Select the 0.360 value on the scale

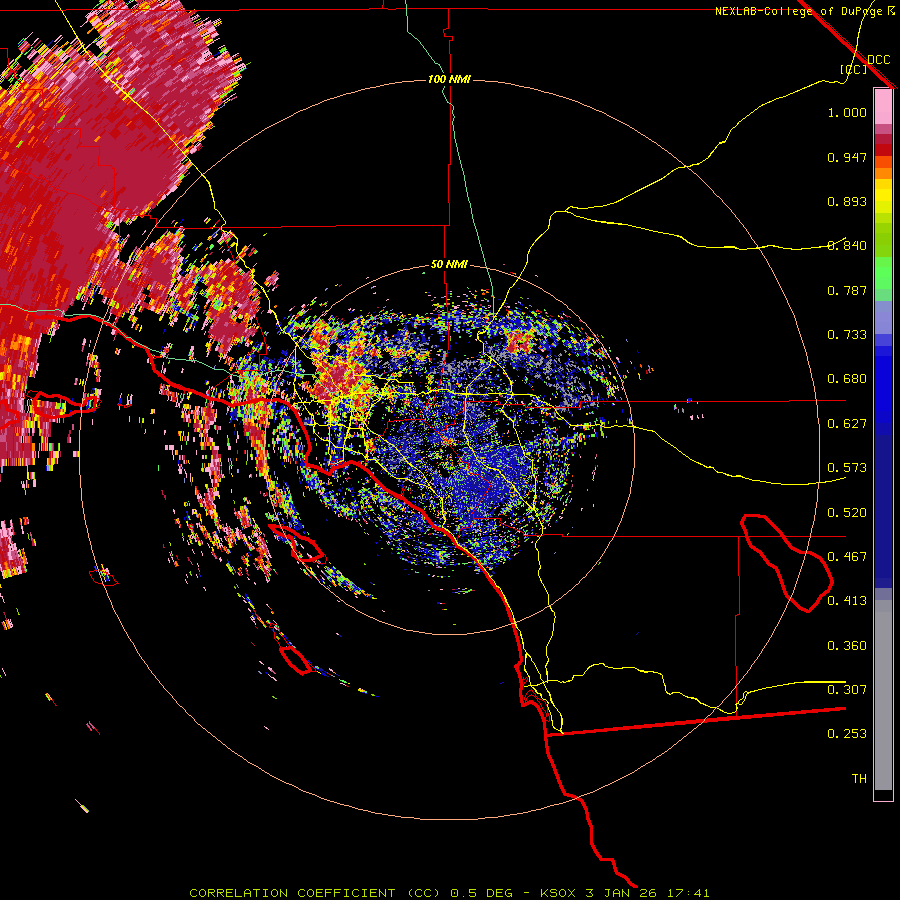click(x=847, y=646)
